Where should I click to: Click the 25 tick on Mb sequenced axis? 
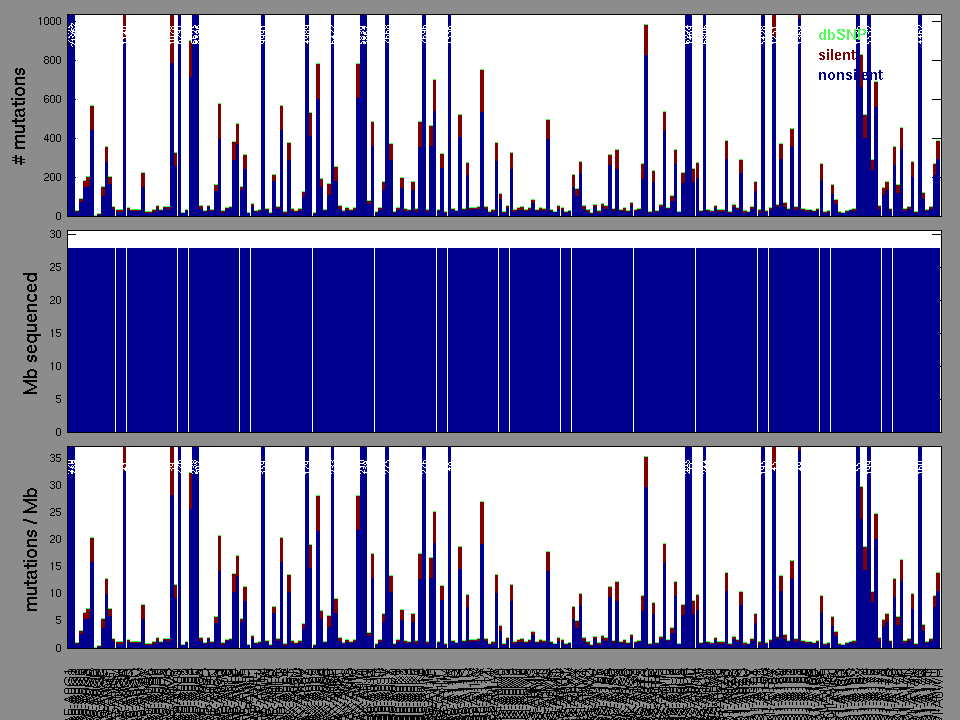[55, 268]
